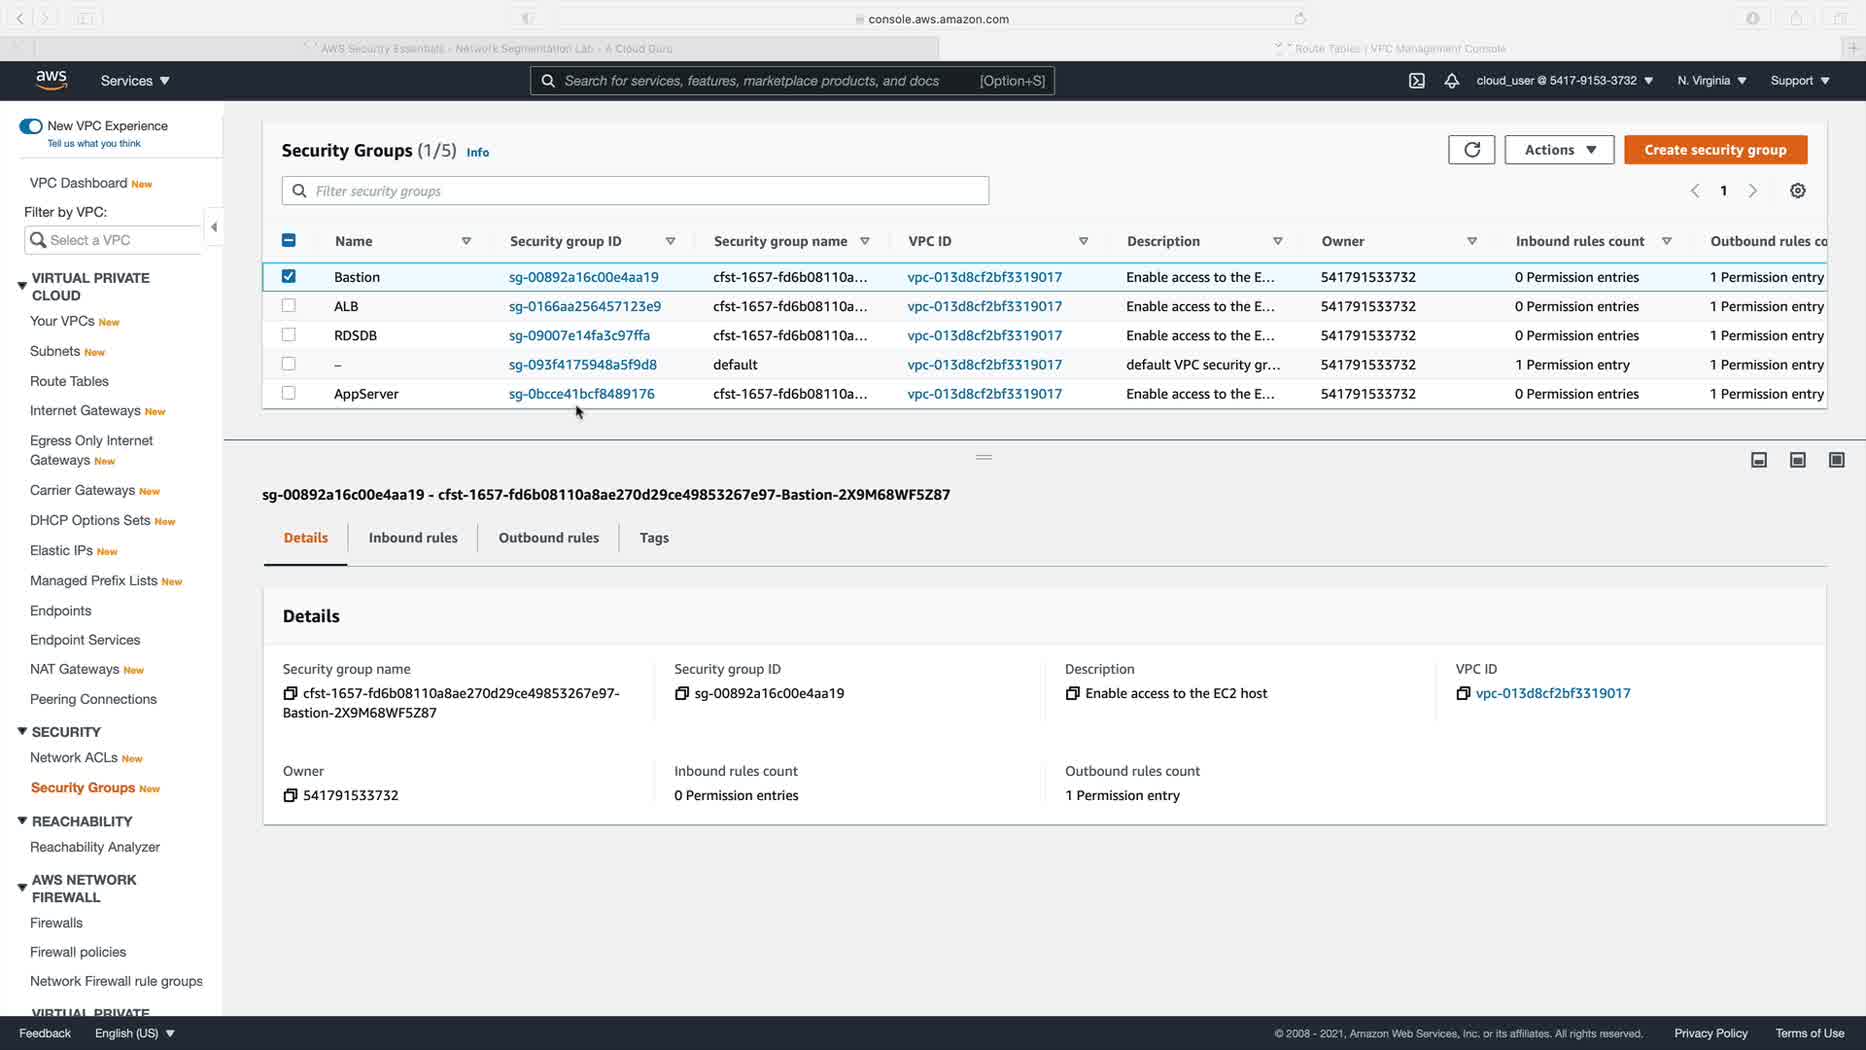Open AWS CloudShell icon in header
This screenshot has height=1050, width=1866.
[x=1416, y=81]
